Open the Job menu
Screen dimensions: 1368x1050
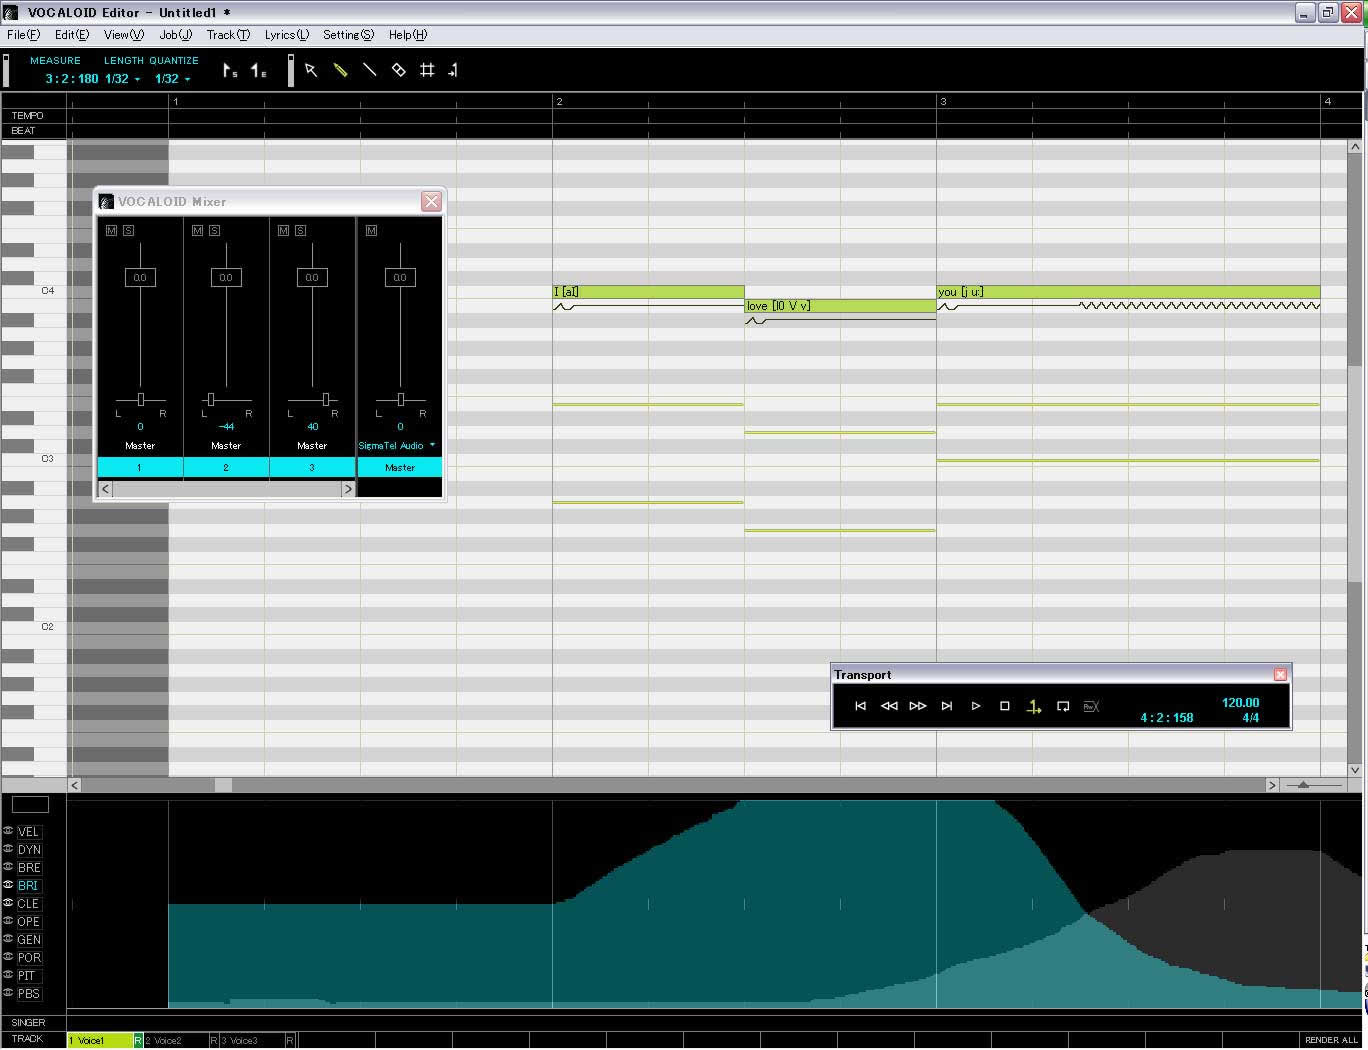pos(174,34)
